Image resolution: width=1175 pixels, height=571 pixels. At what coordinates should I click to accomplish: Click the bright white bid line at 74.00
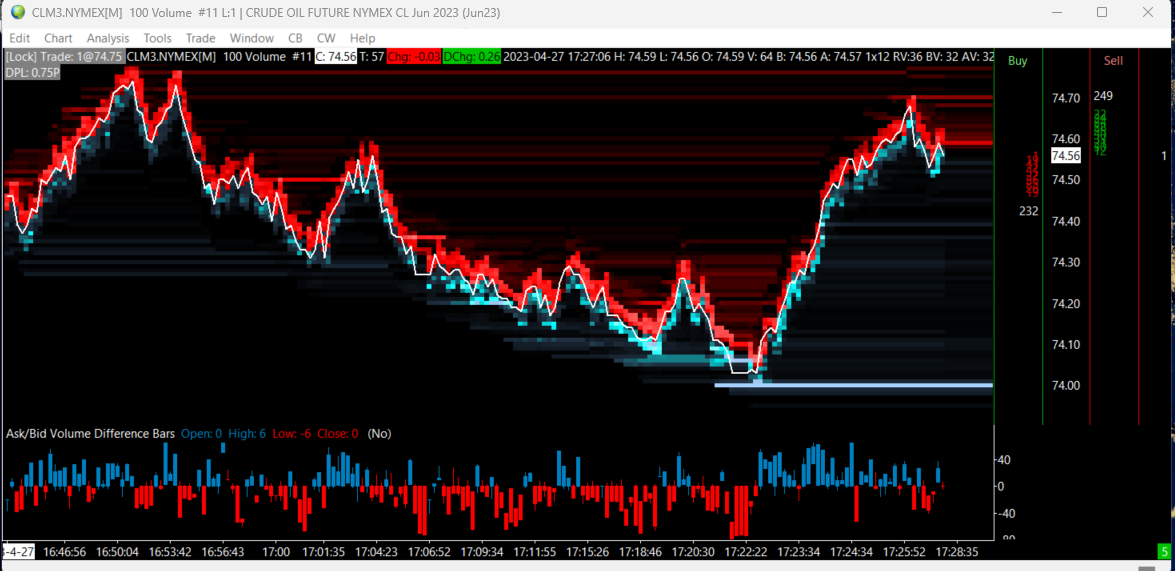point(854,385)
